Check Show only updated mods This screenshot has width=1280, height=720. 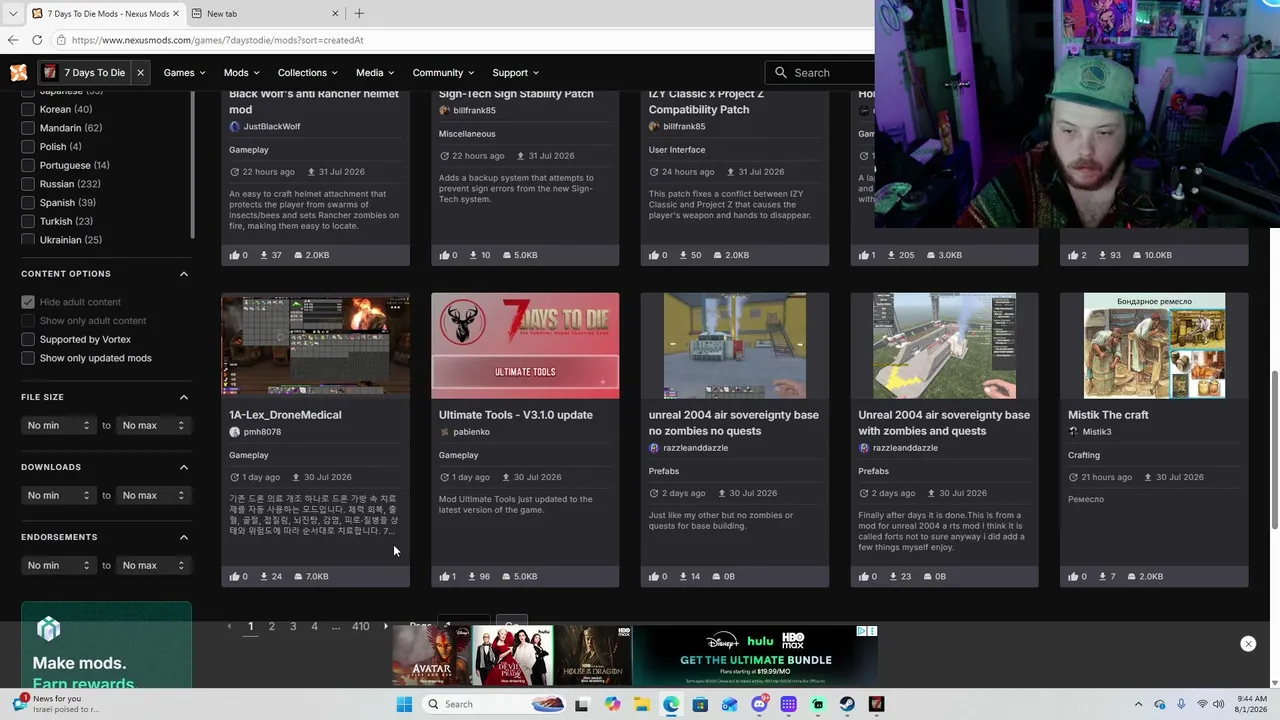tap(28, 358)
